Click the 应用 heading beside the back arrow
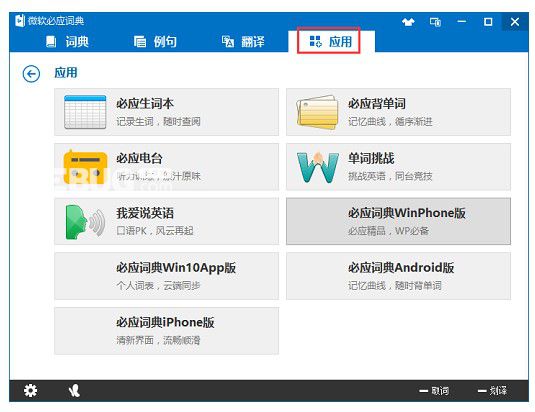535x412 pixels. 66,73
